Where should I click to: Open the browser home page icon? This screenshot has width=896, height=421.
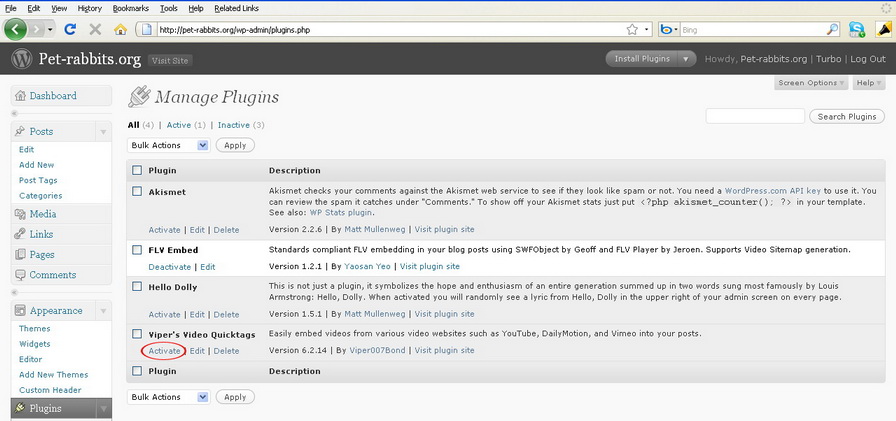tap(120, 30)
